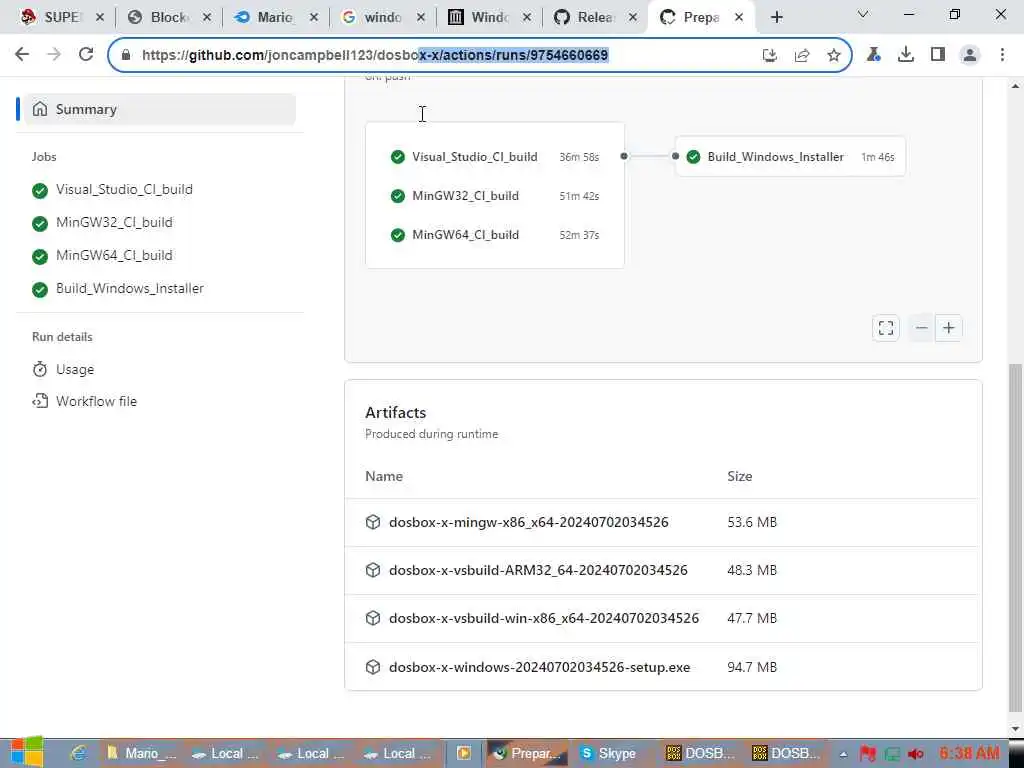Open Chrome three-dot menu
This screenshot has height=768, width=1024.
1002,55
